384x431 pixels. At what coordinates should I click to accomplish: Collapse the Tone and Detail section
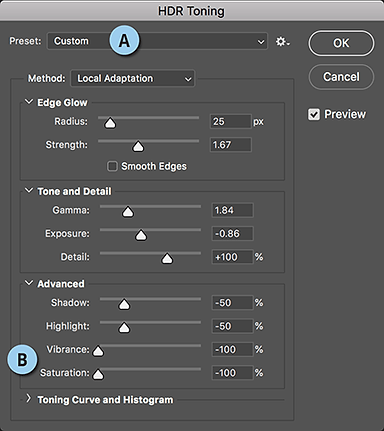(29, 190)
